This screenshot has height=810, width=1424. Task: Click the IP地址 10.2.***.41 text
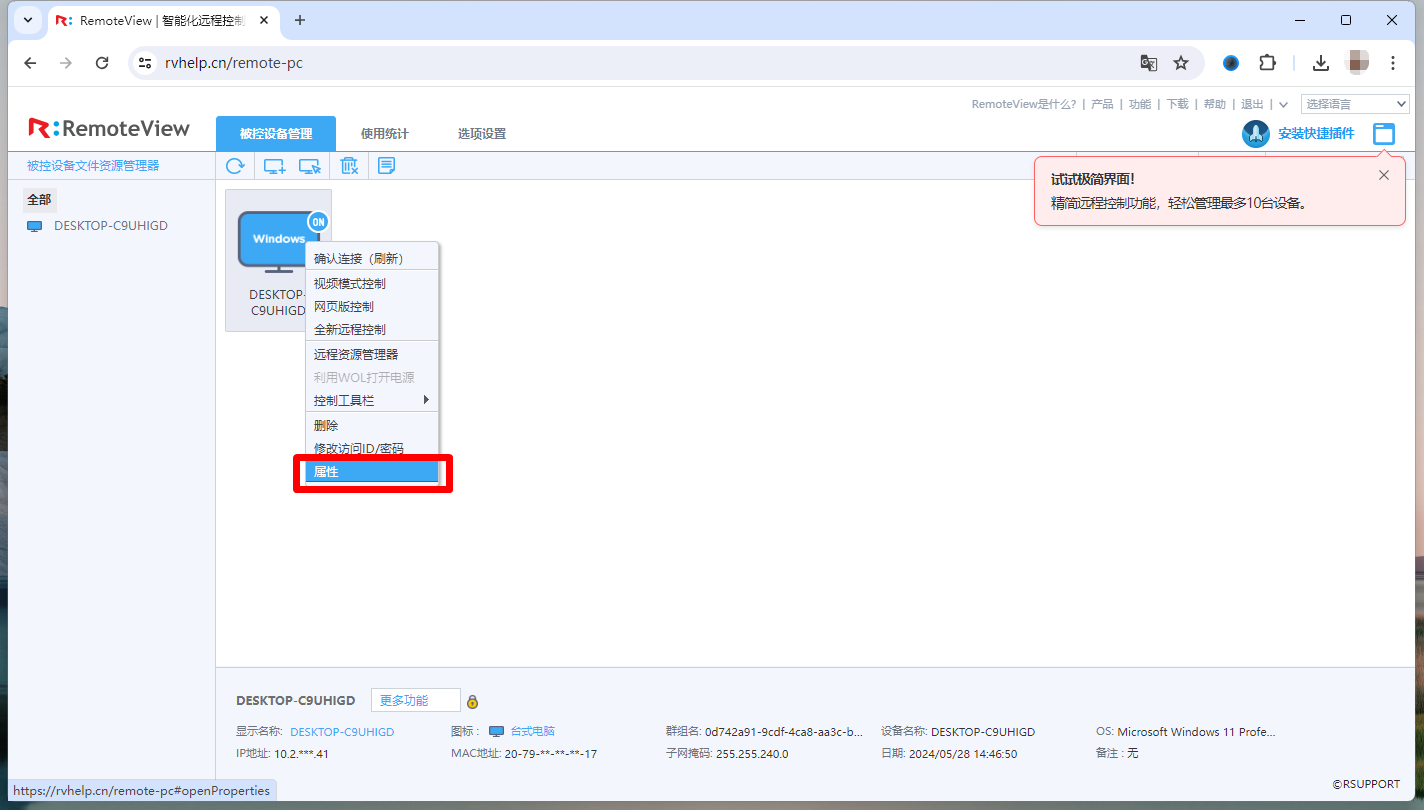(x=282, y=754)
